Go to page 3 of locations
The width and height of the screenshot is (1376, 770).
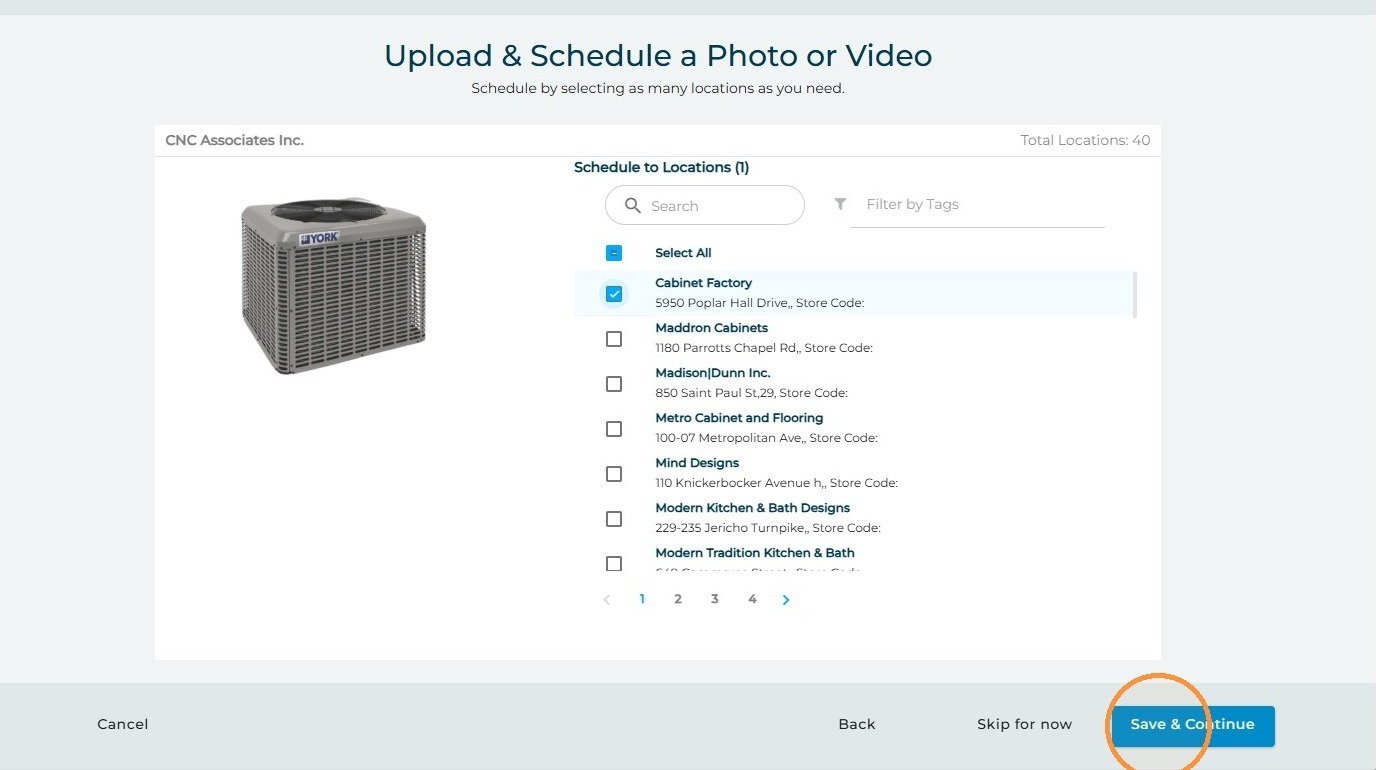(715, 599)
